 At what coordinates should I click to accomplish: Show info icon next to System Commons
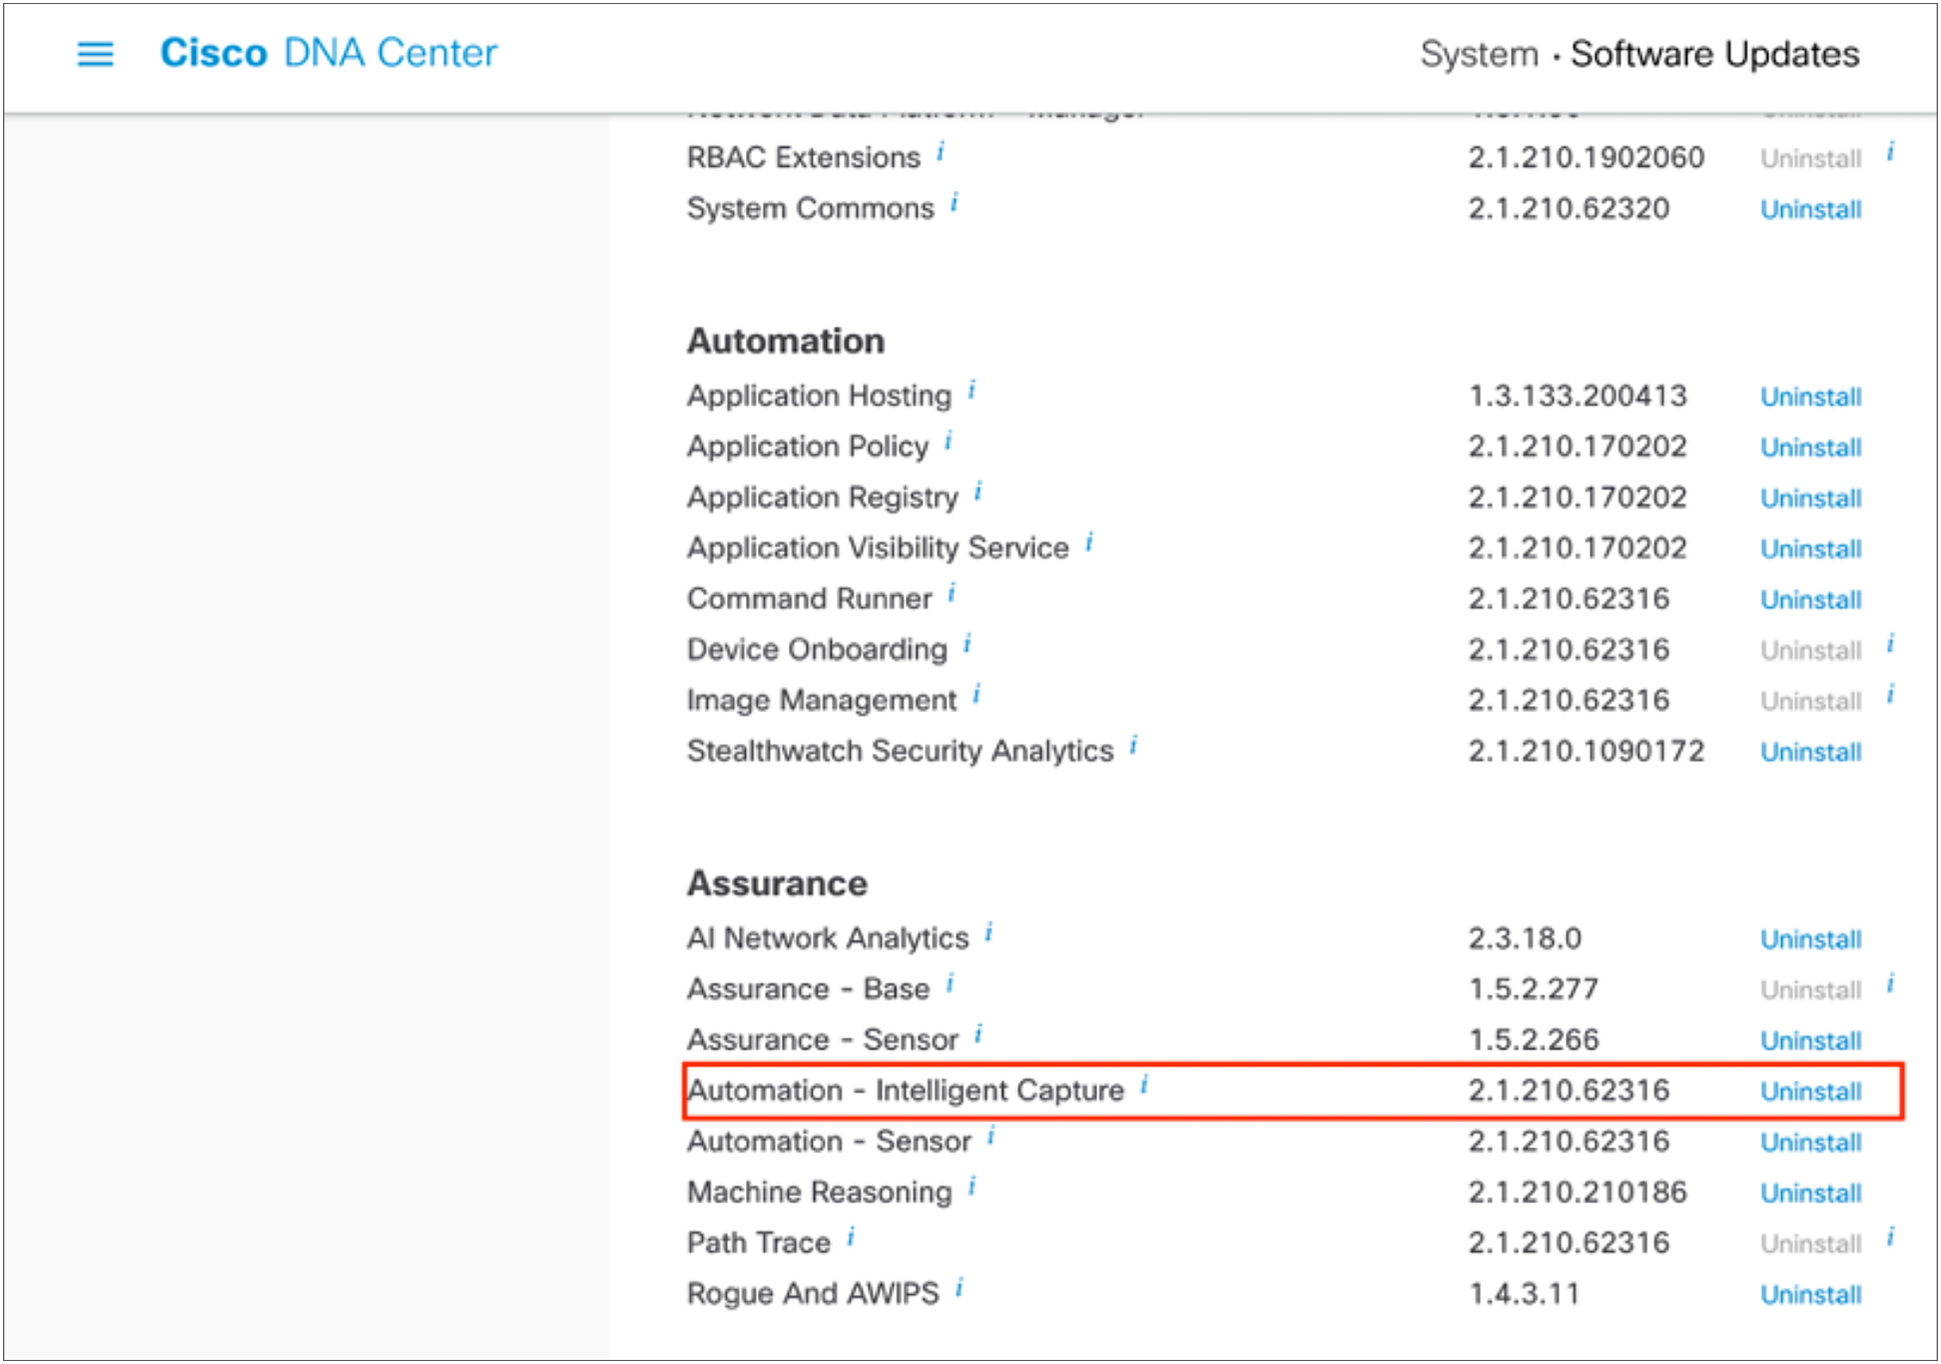(954, 203)
